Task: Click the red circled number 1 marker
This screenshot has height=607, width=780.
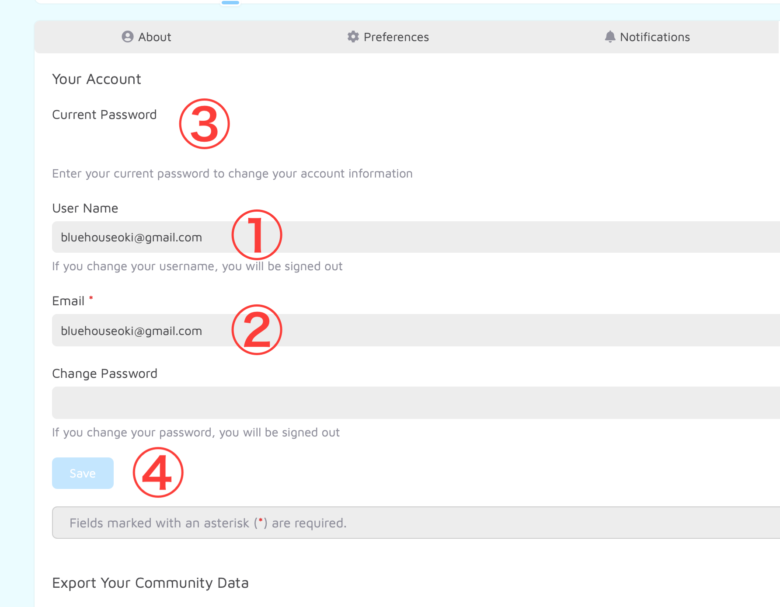Action: click(257, 234)
